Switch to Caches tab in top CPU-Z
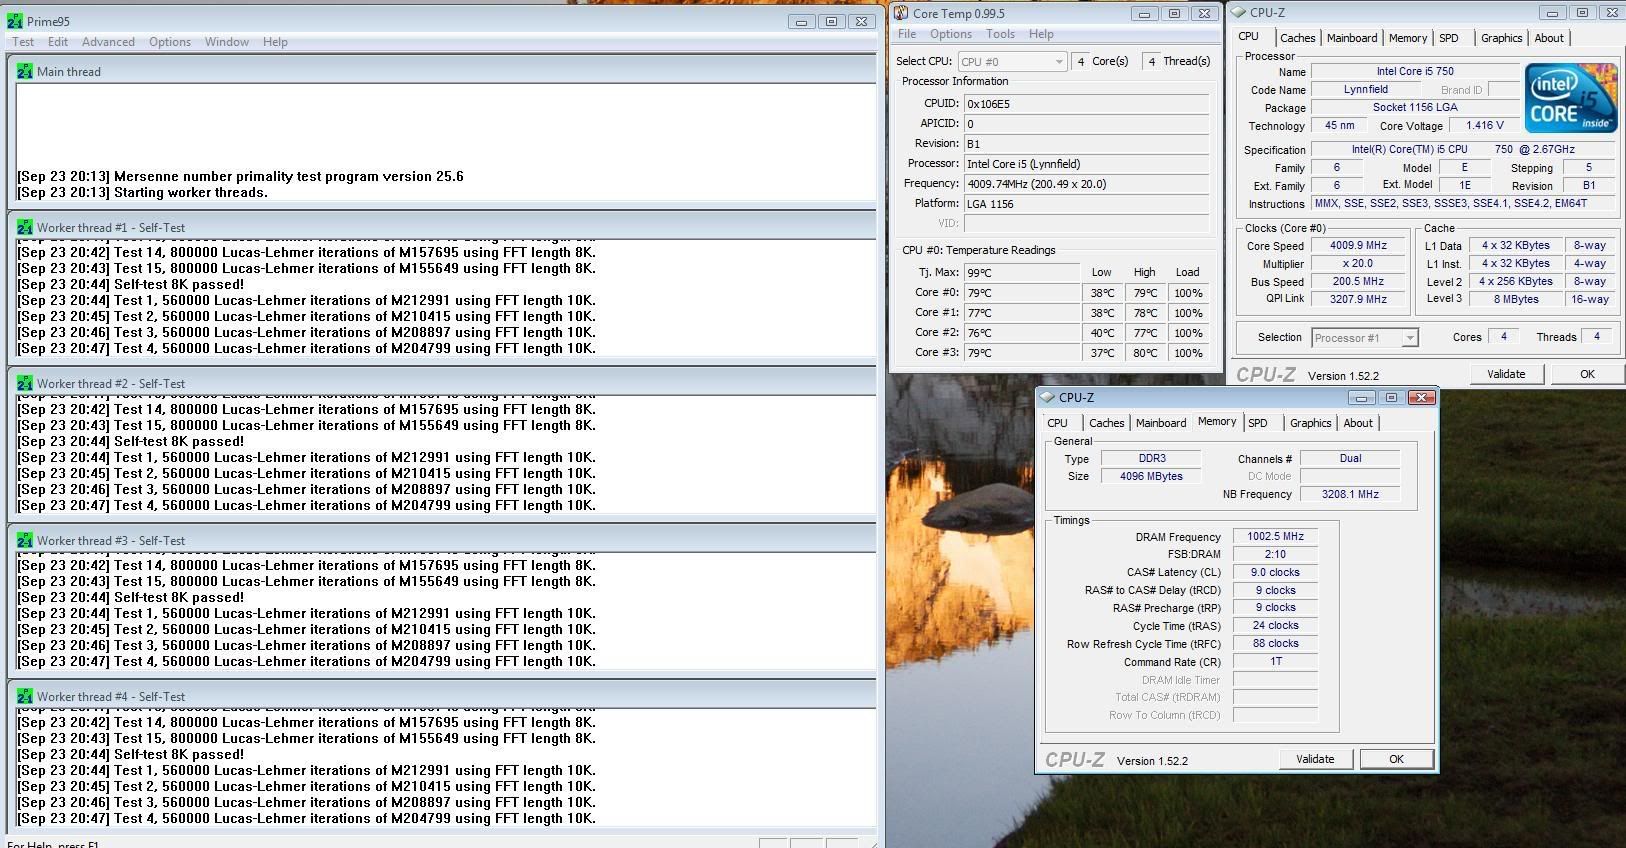The height and width of the screenshot is (848, 1626). point(1297,38)
